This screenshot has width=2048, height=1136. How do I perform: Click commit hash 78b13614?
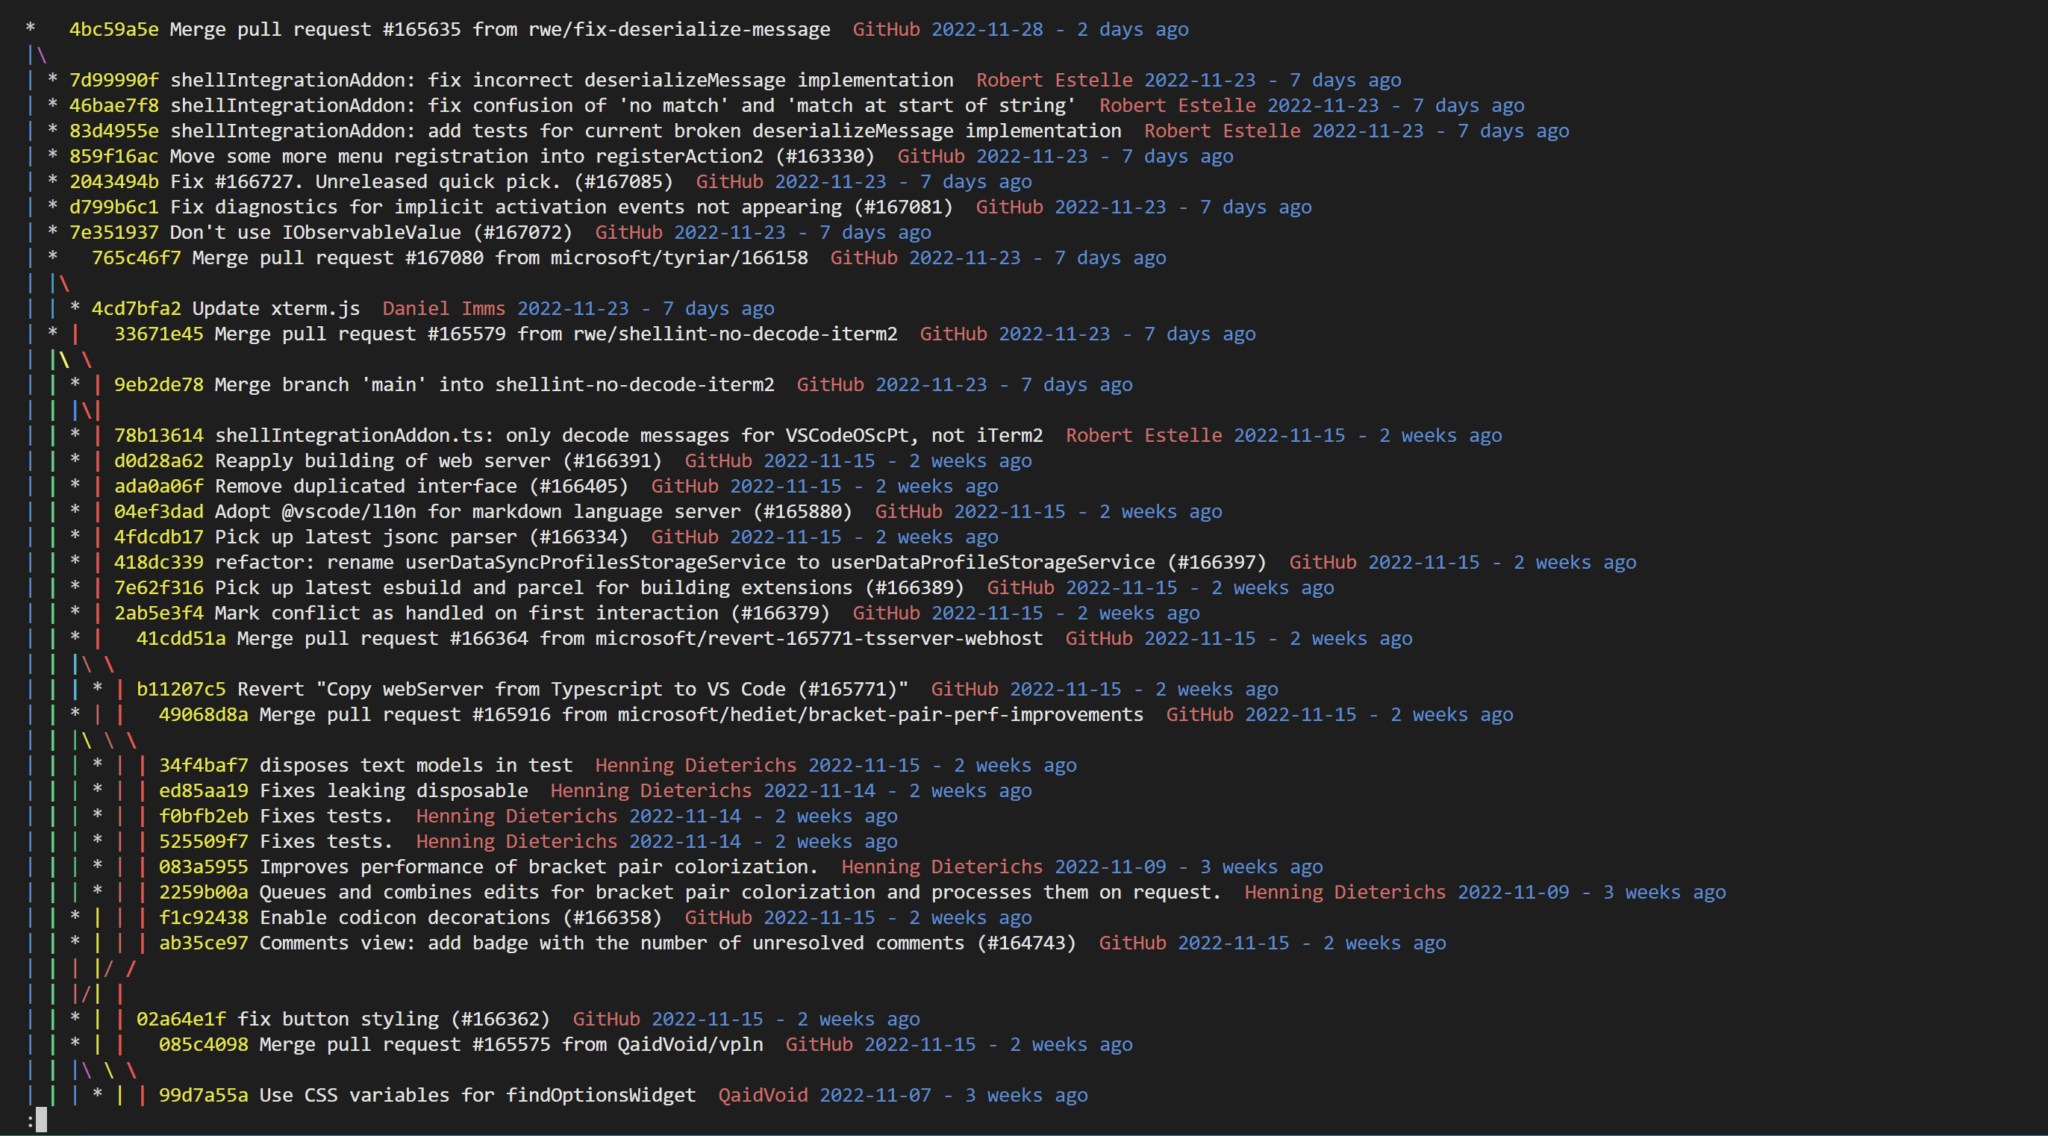point(158,435)
